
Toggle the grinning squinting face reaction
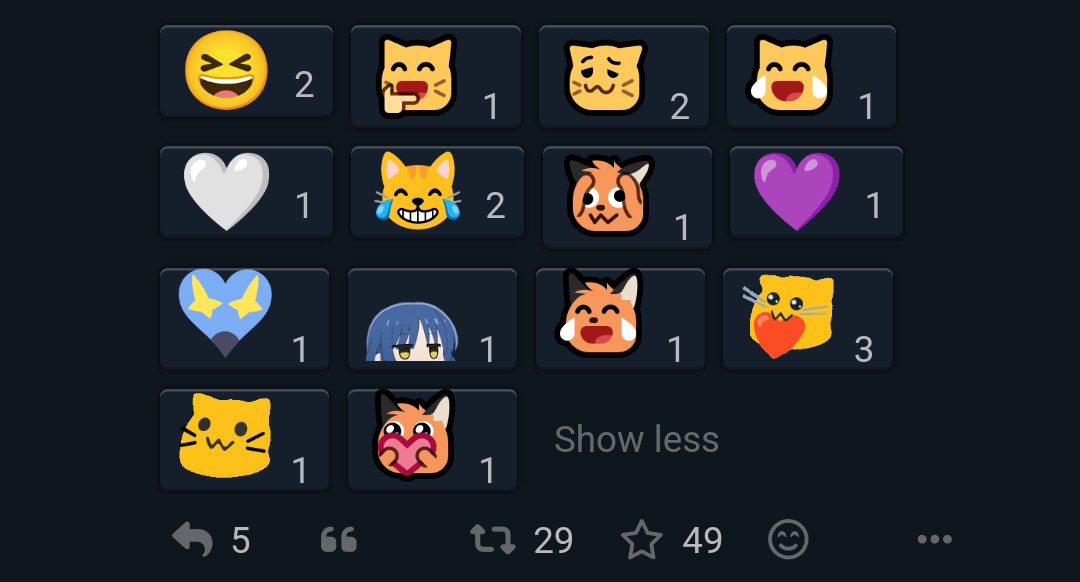pos(246,72)
